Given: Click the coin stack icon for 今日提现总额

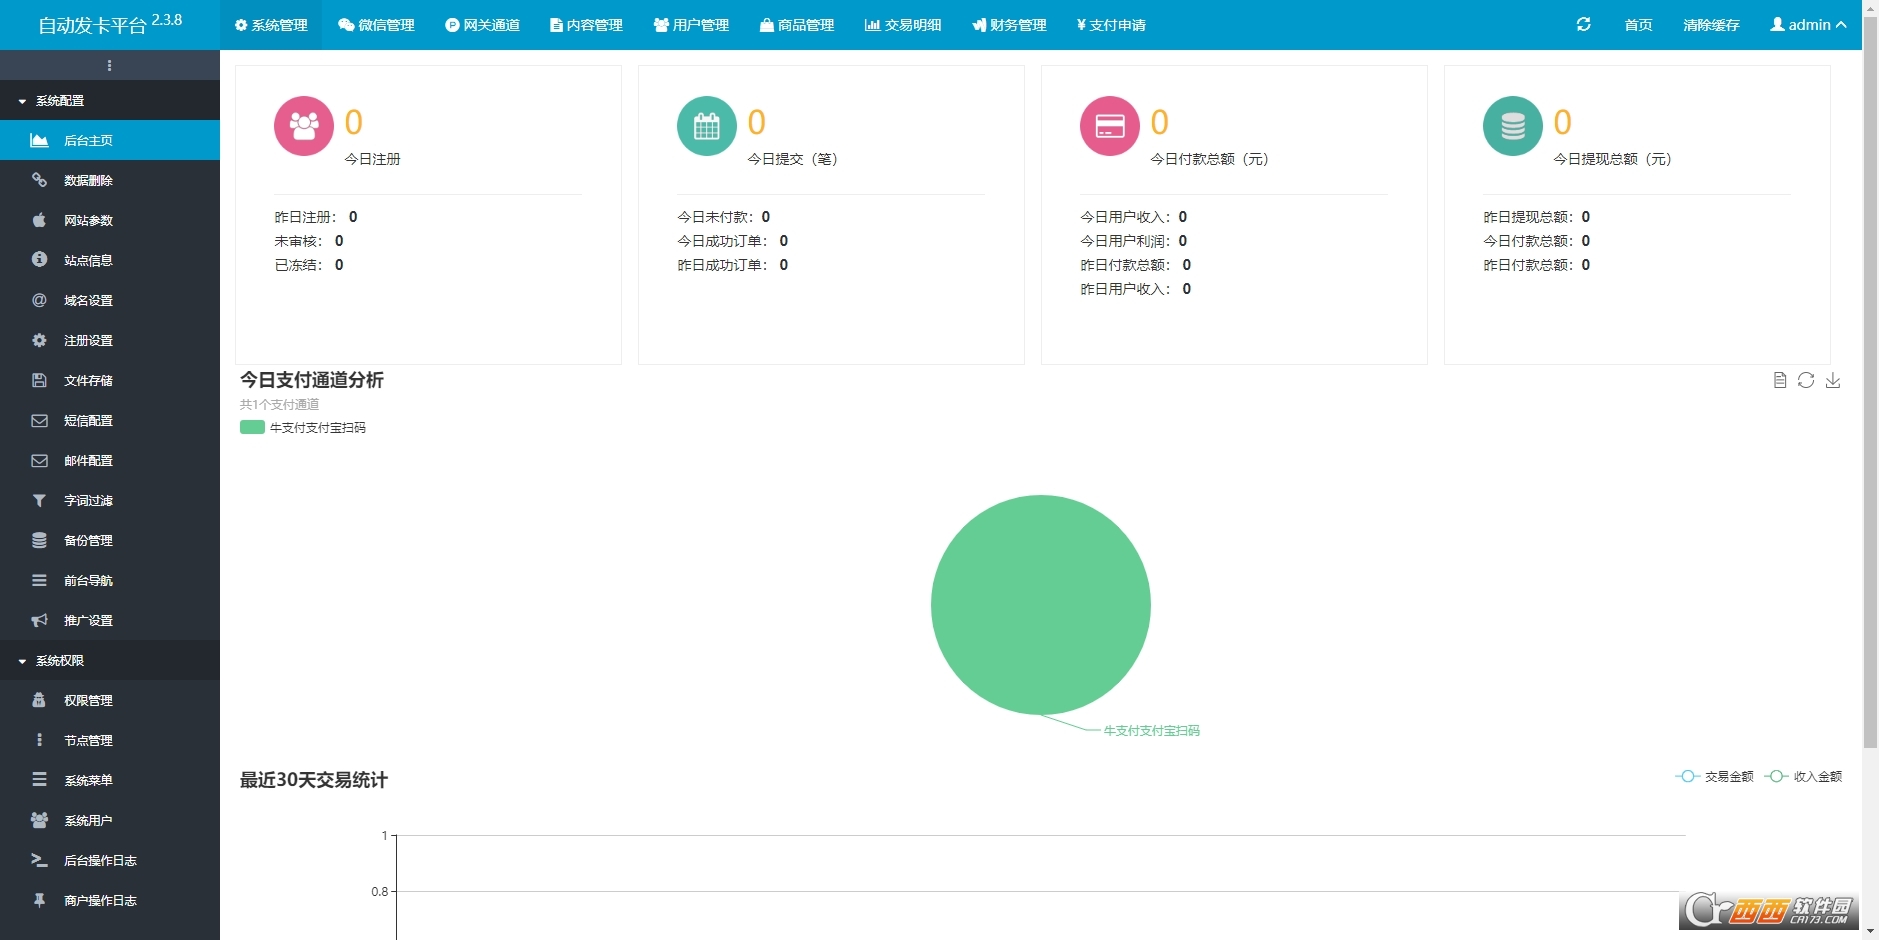Looking at the screenshot, I should [1513, 126].
